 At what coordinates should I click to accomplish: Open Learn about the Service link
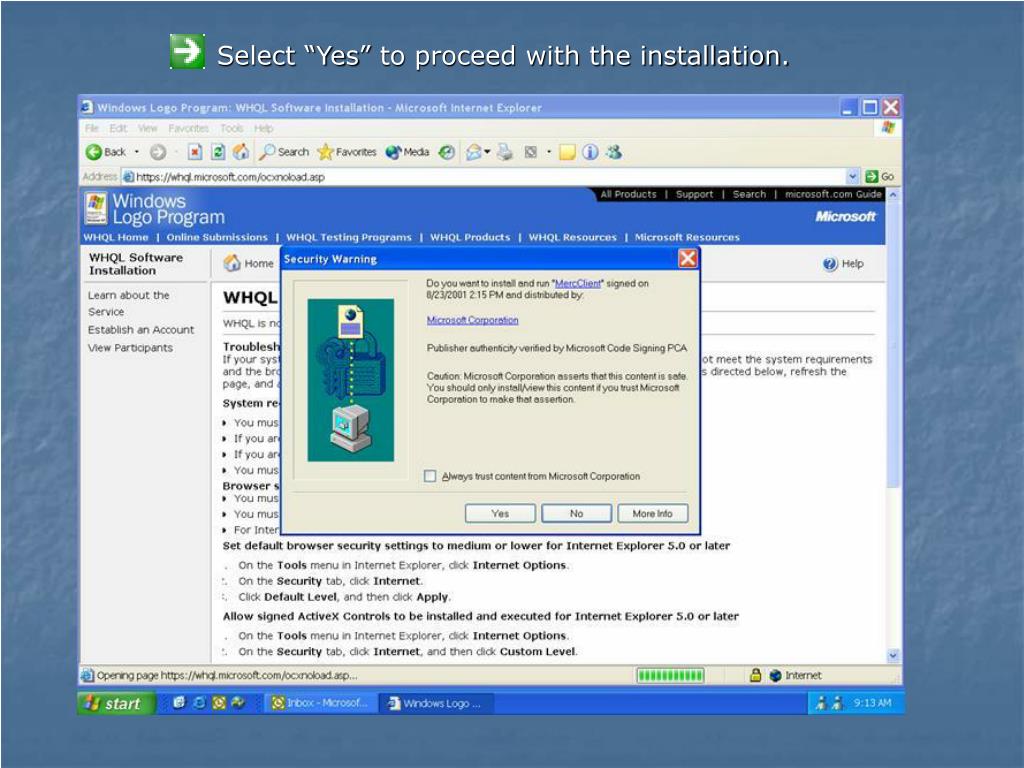click(129, 303)
